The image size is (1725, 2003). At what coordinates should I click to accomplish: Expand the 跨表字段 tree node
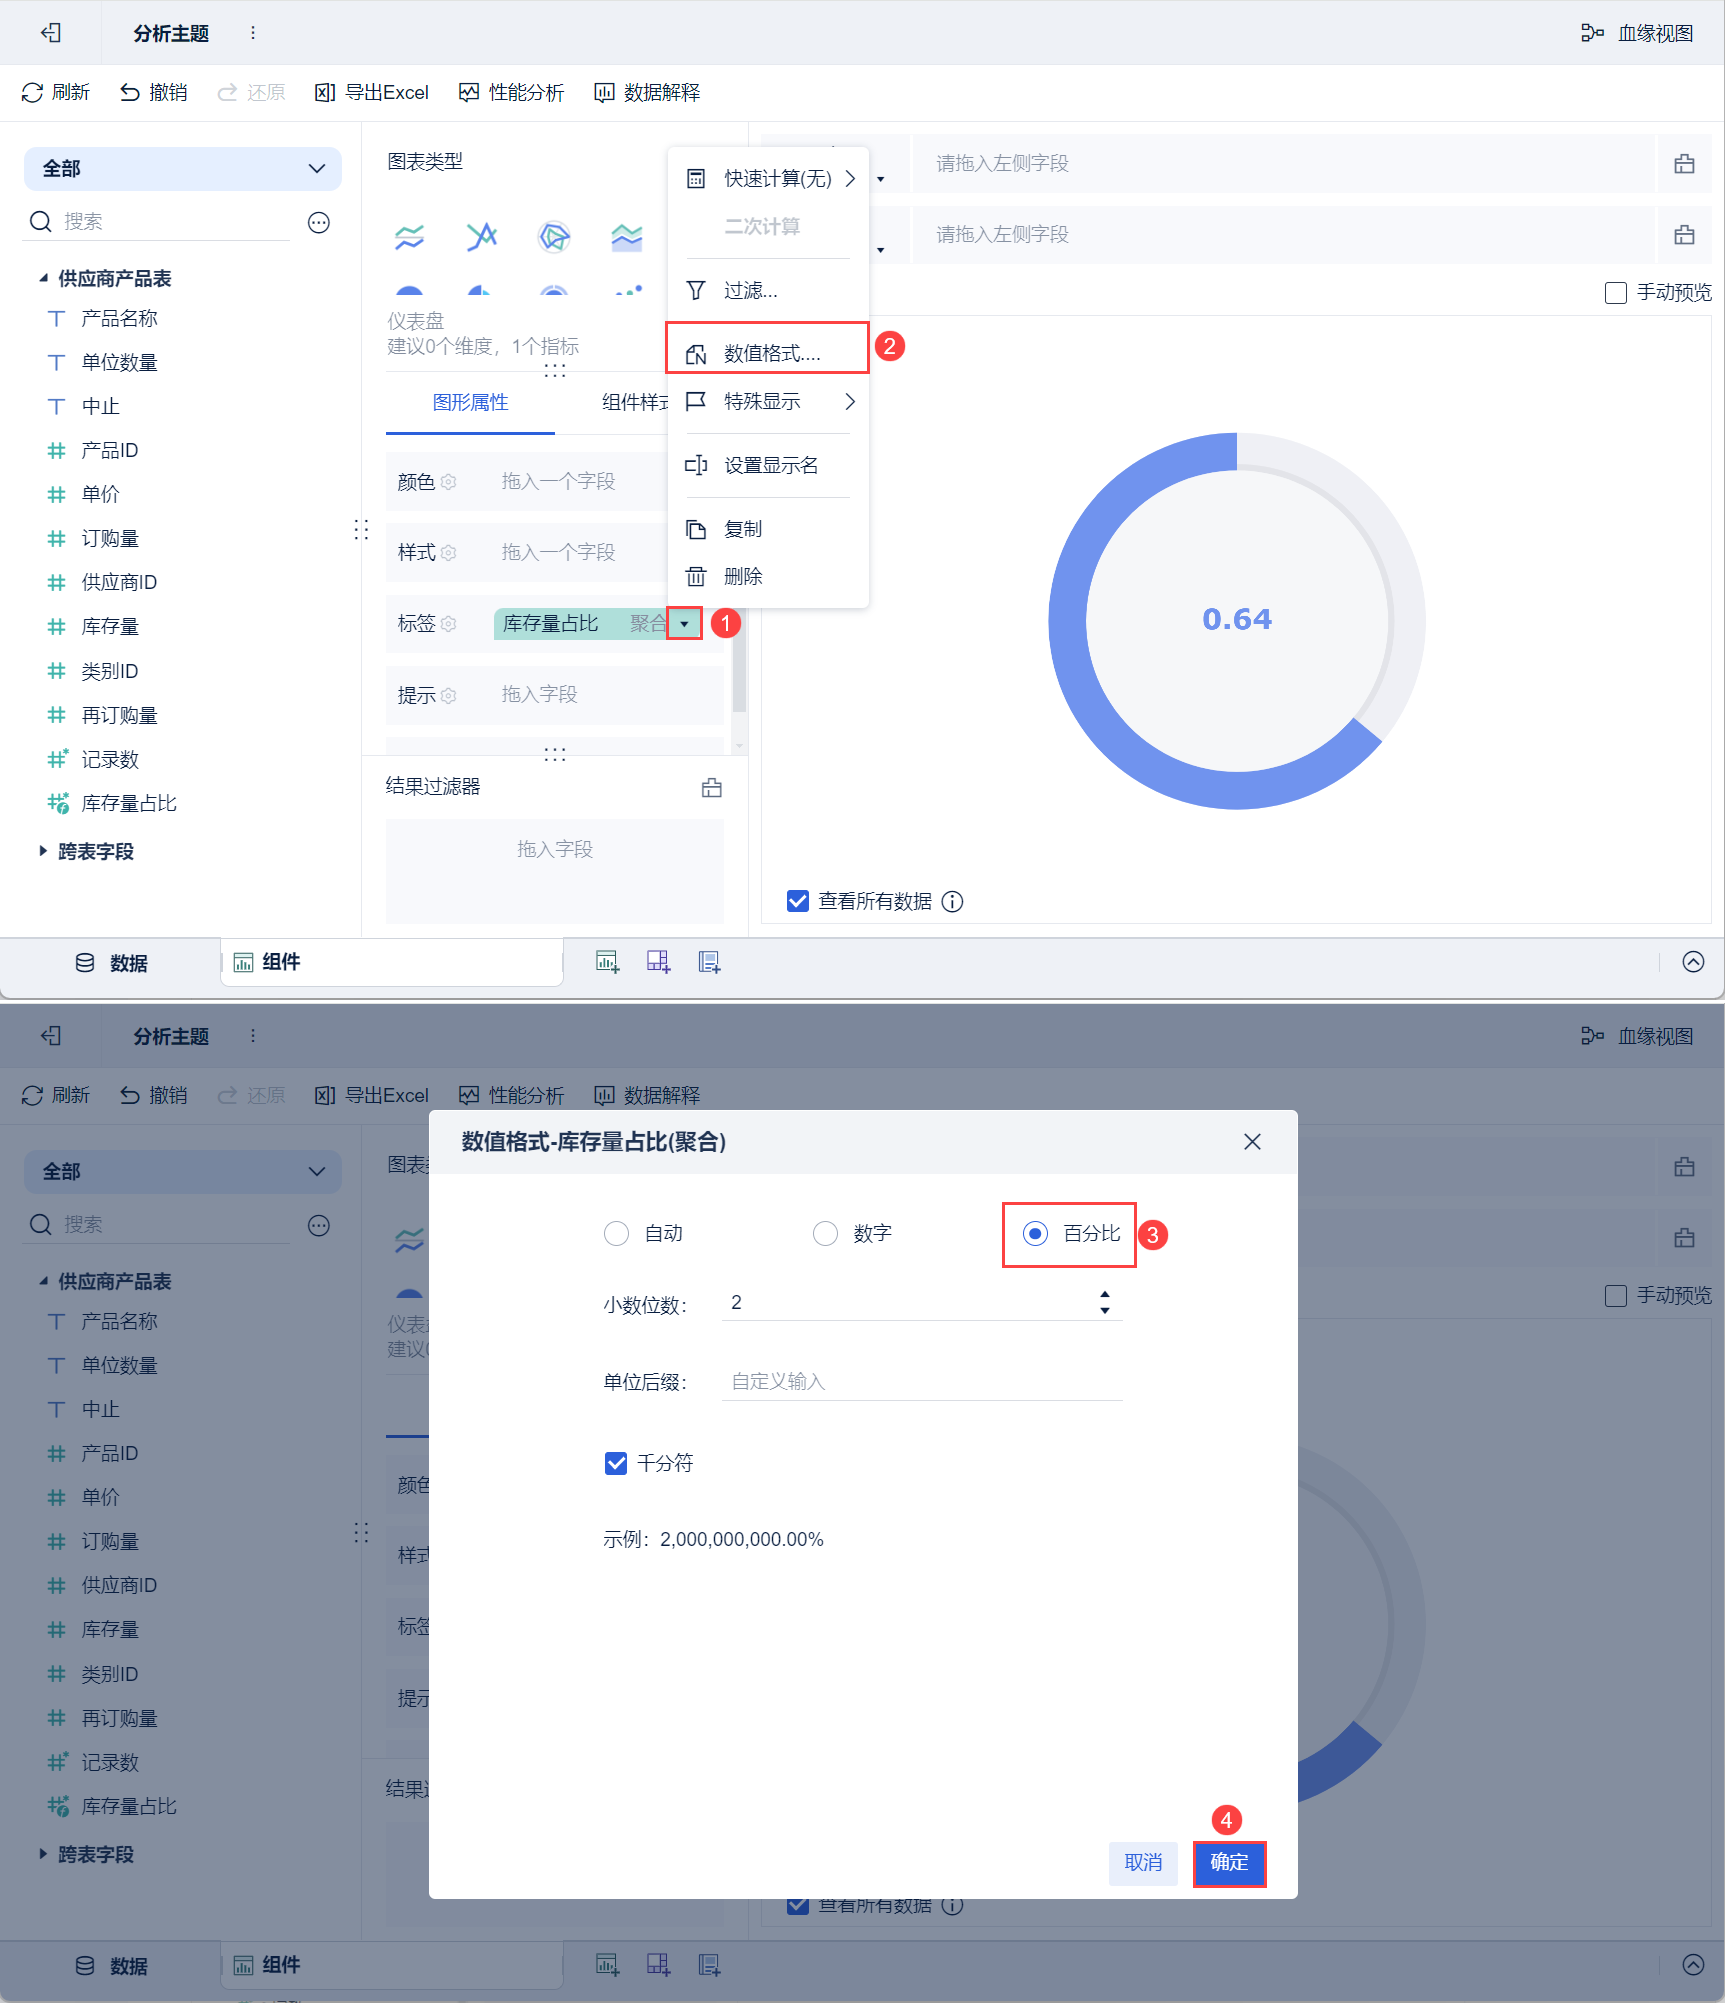click(x=43, y=851)
